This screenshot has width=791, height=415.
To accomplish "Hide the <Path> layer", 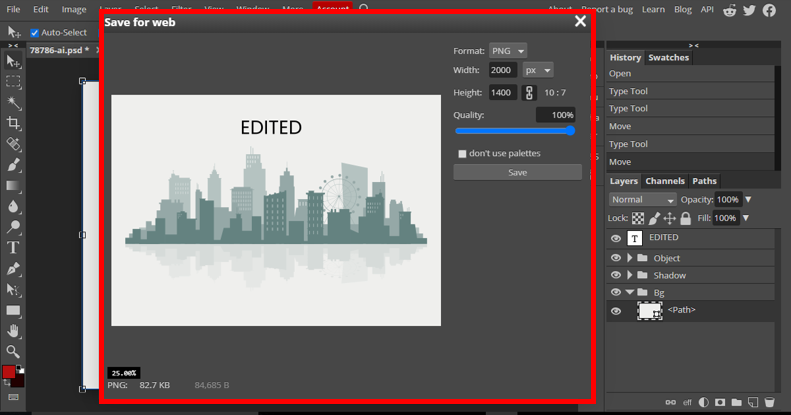I will point(616,311).
